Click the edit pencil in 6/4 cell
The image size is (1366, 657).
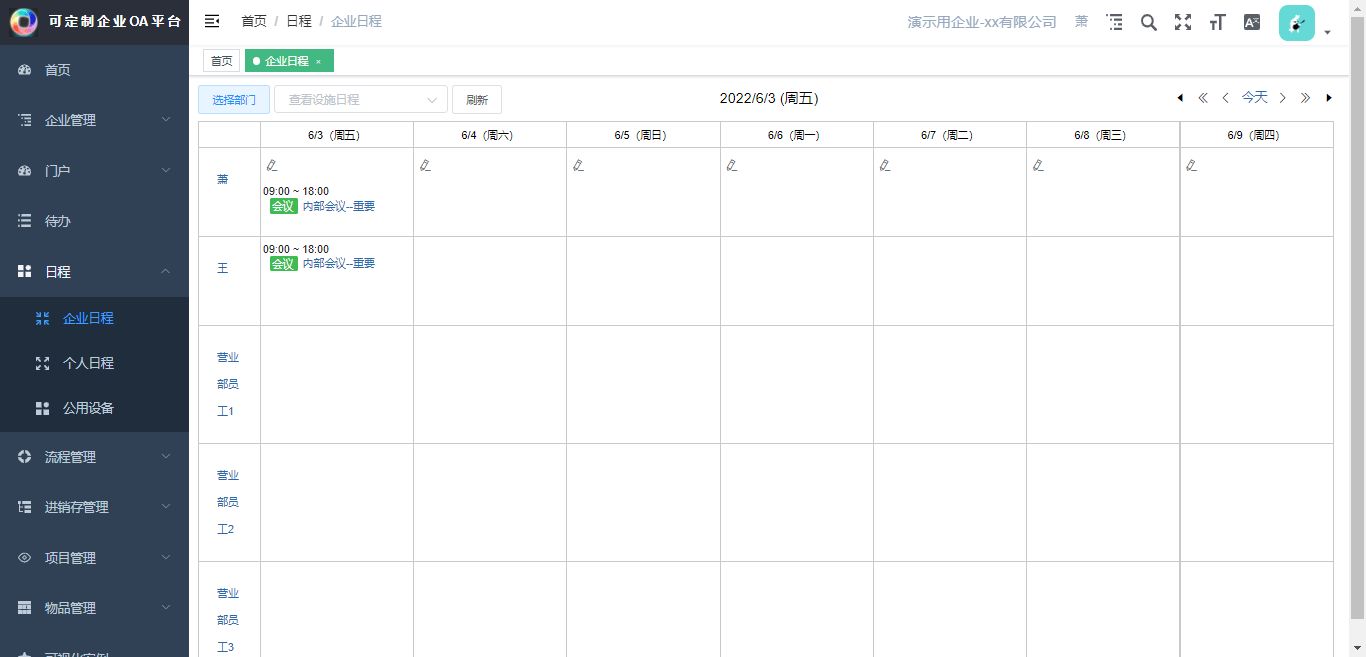(425, 165)
